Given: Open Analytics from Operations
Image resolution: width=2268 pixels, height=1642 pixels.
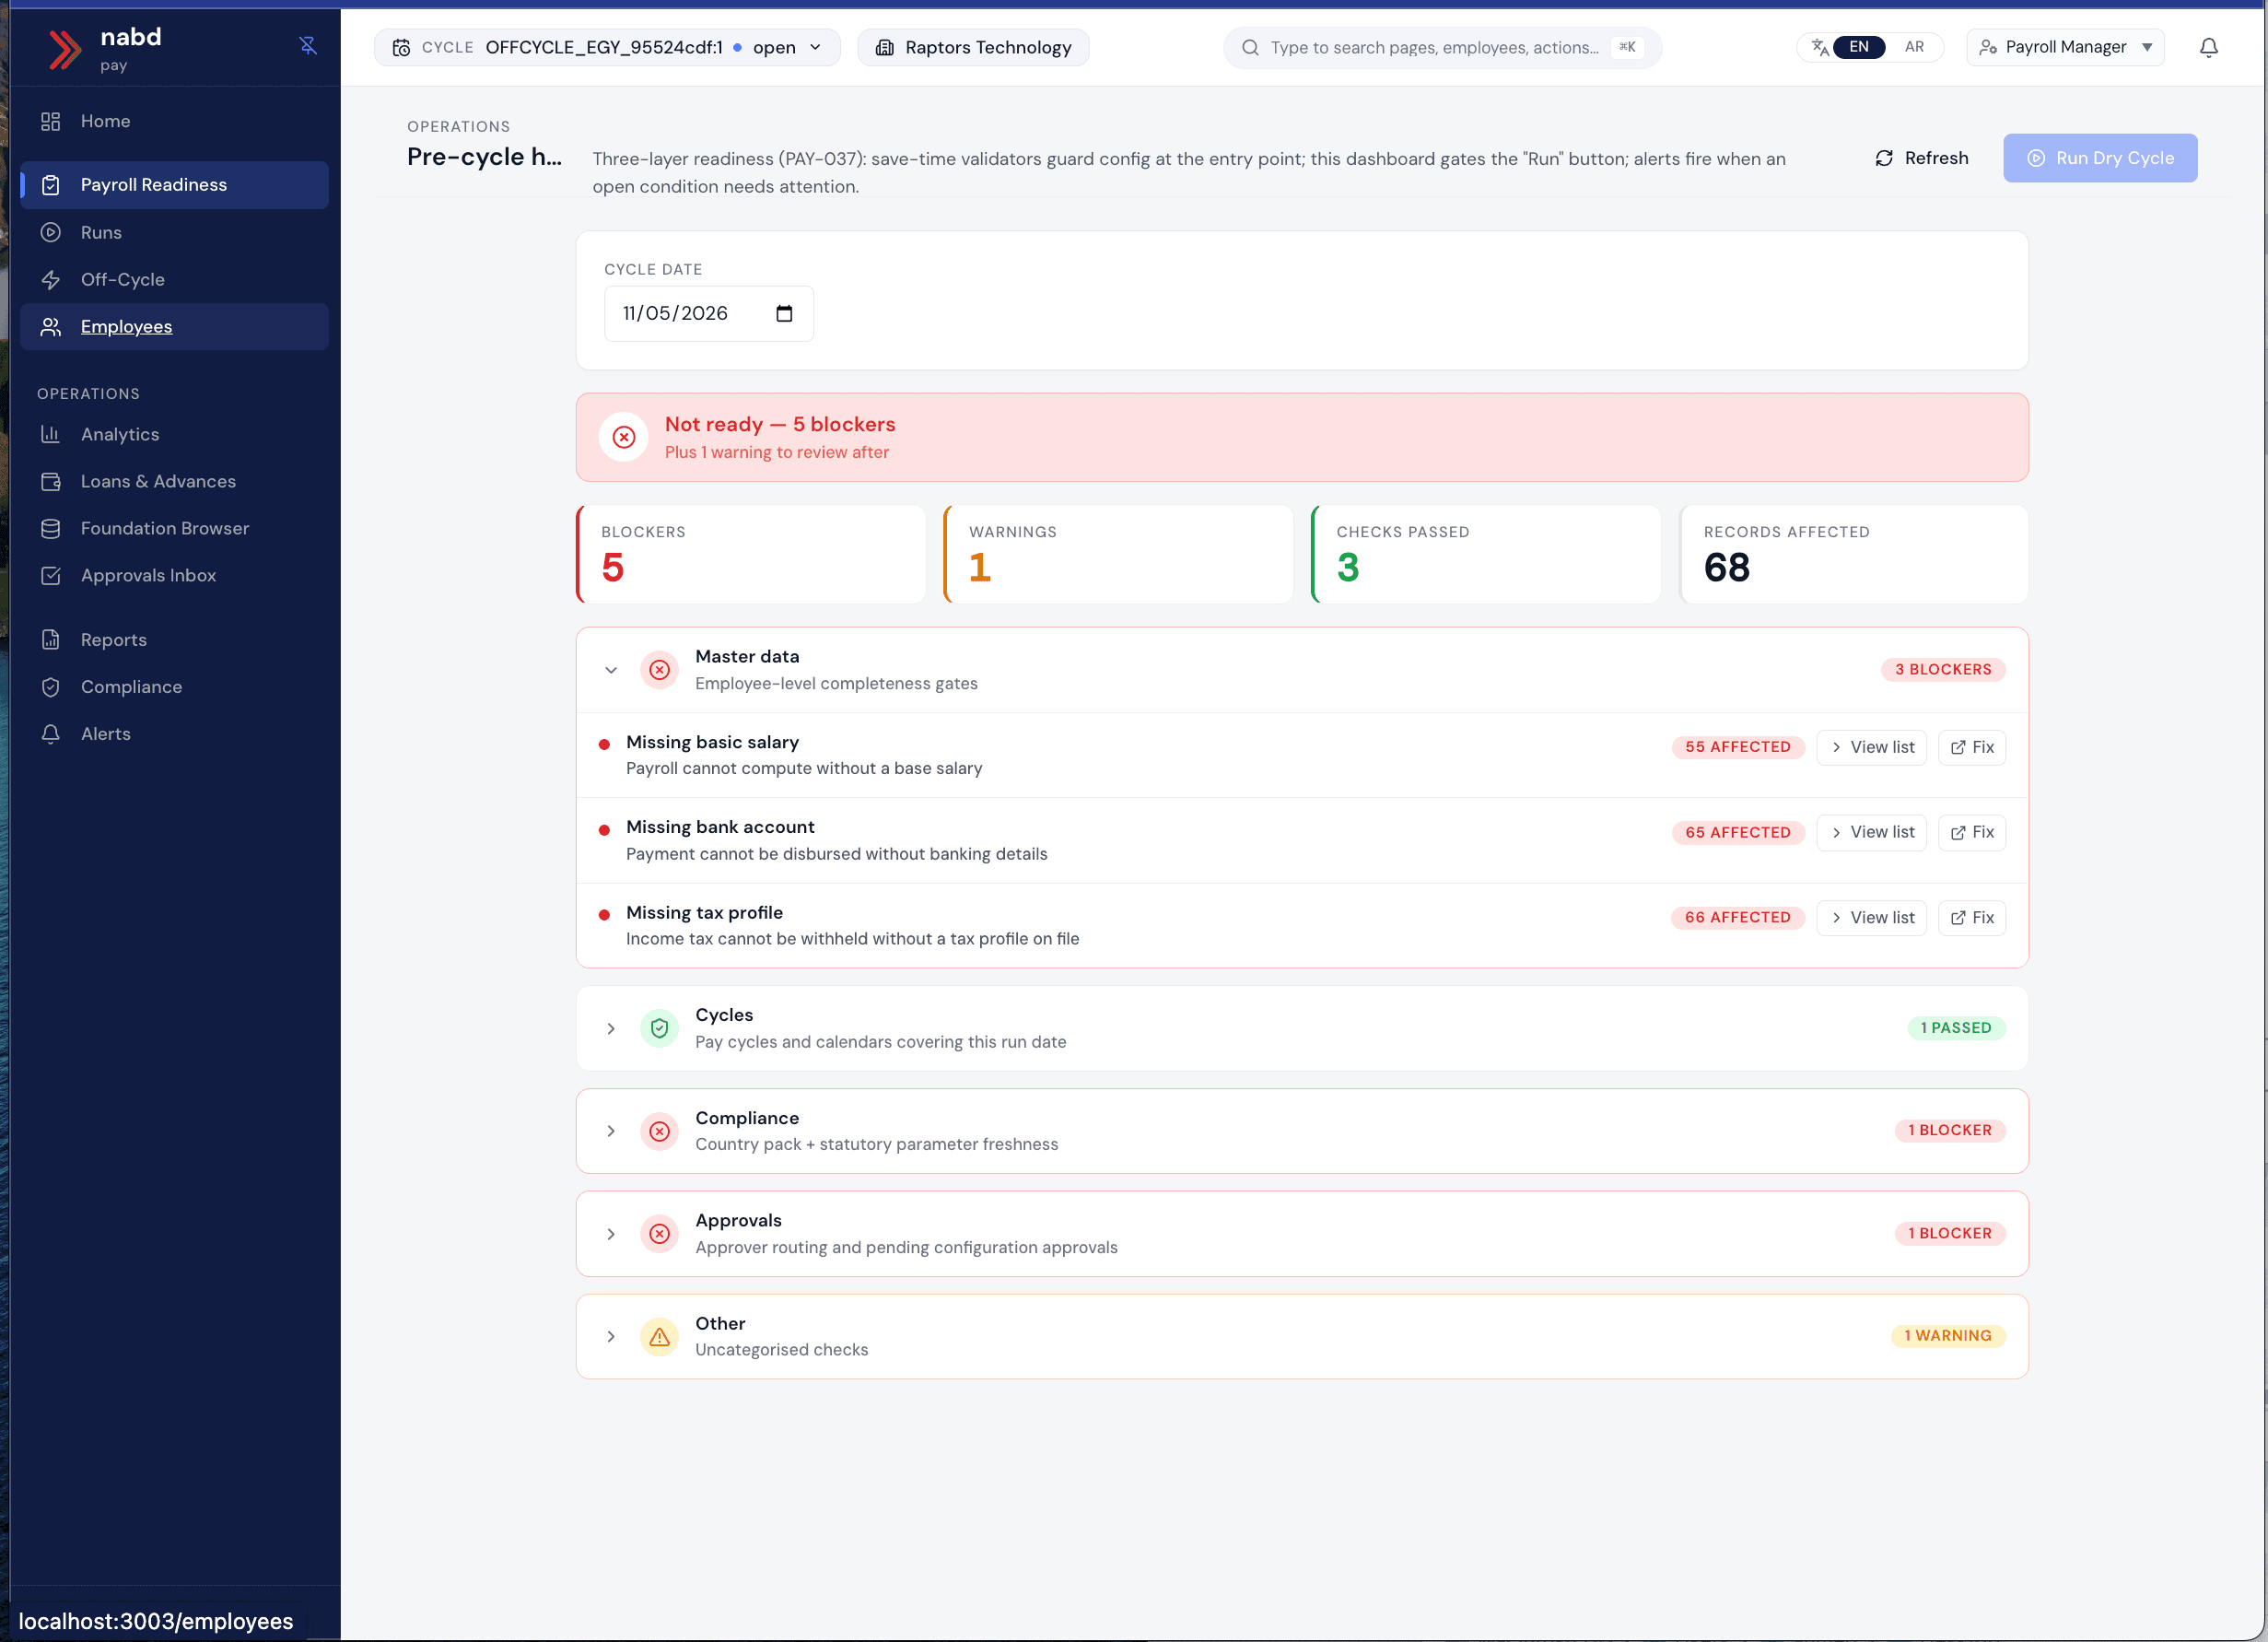Looking at the screenshot, I should [x=174, y=434].
